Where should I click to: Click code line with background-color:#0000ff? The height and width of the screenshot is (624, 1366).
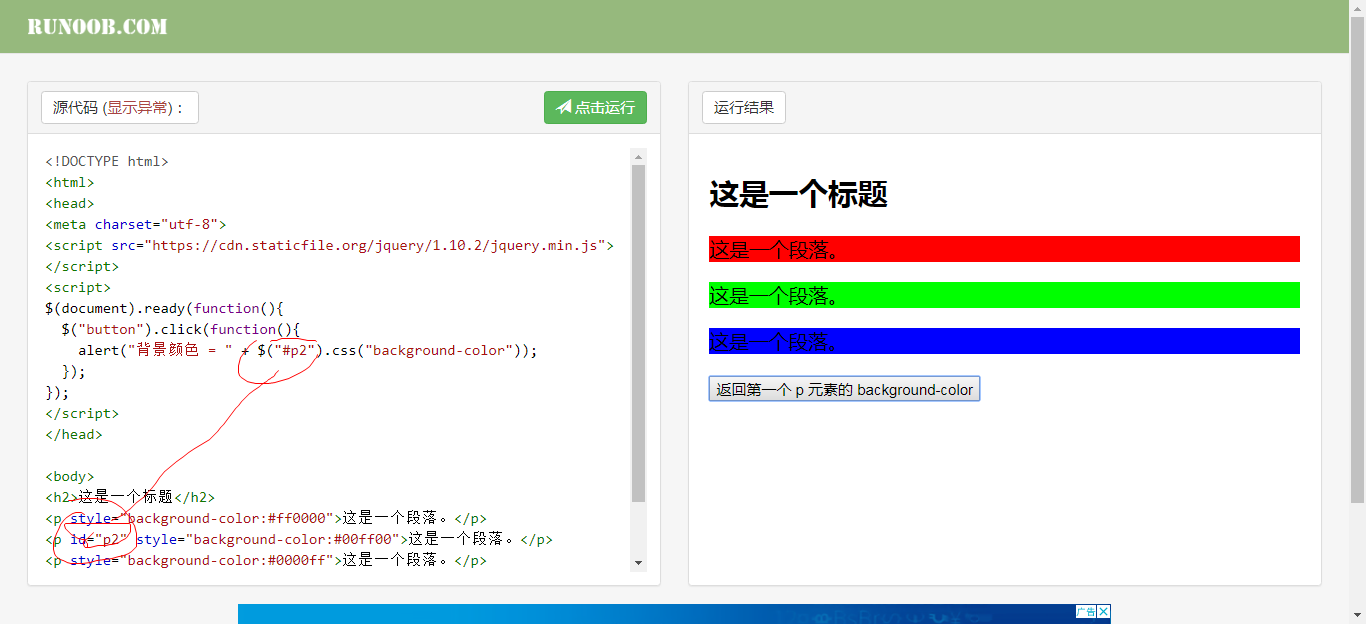266,560
